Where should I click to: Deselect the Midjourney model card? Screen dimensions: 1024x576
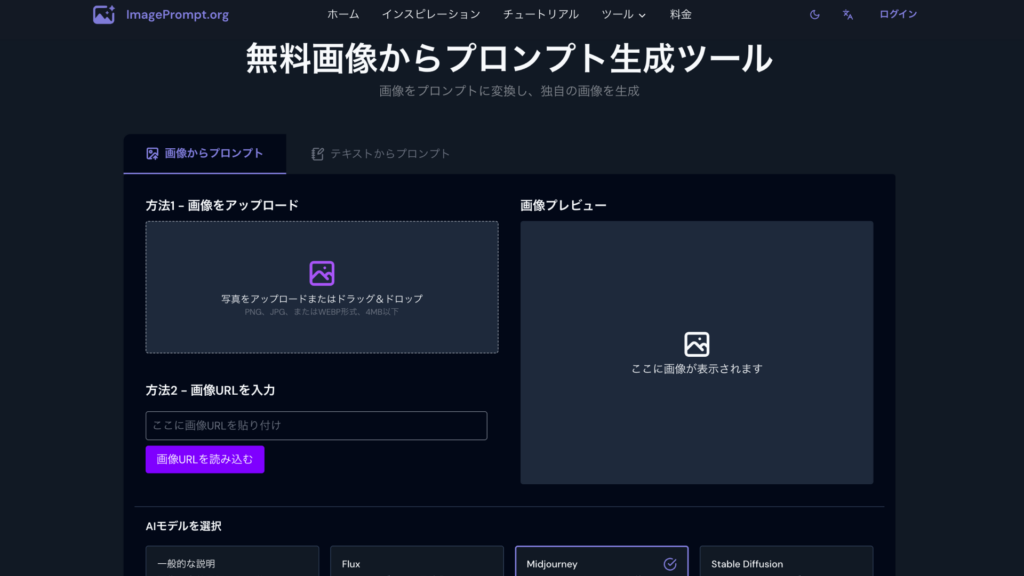pos(600,563)
